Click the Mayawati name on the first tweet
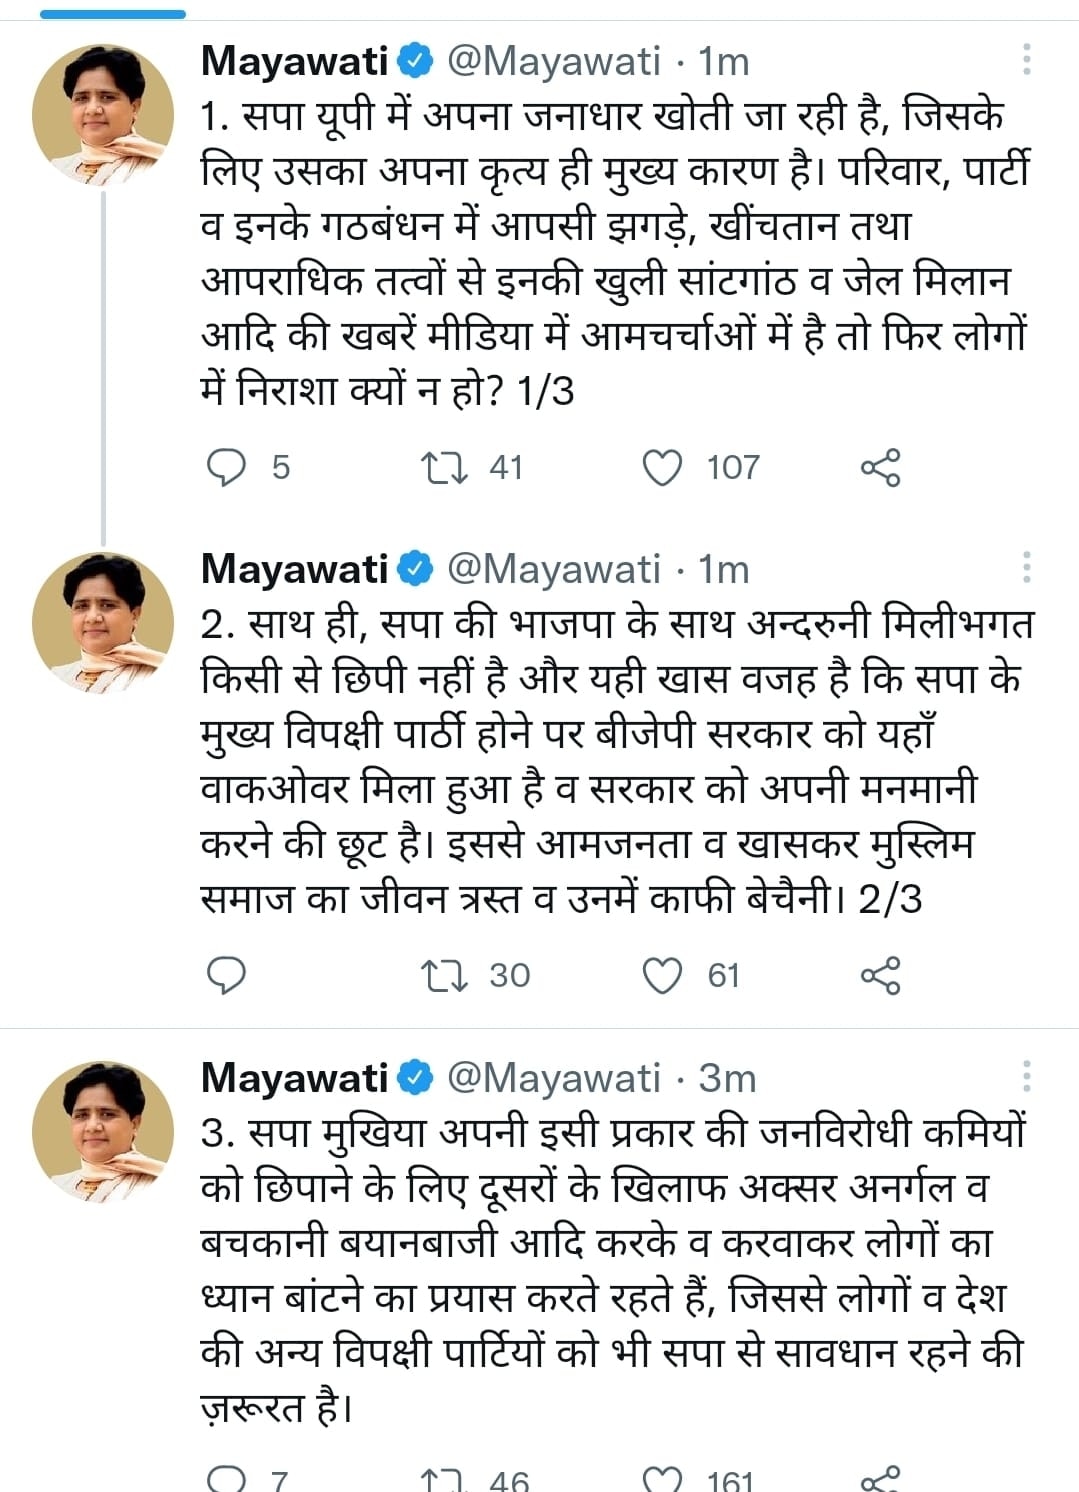 (x=294, y=61)
